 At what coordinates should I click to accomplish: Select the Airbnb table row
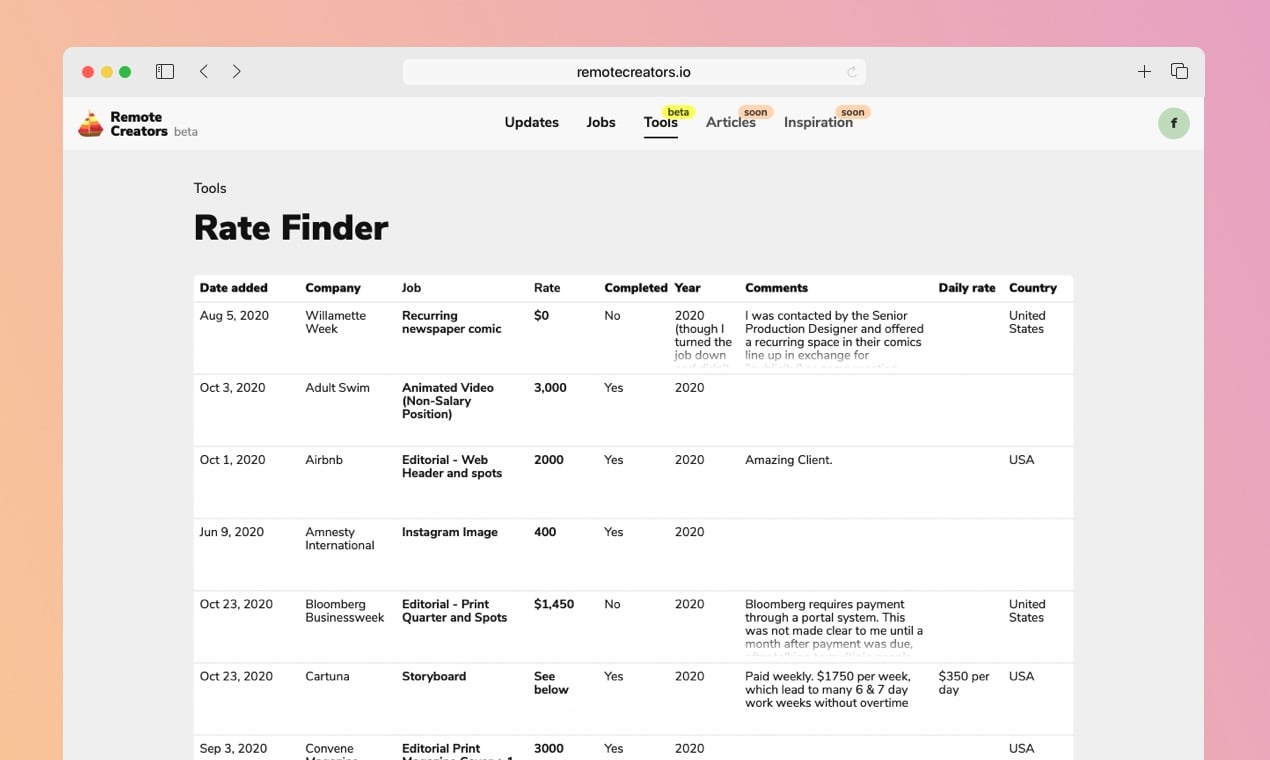(x=633, y=481)
